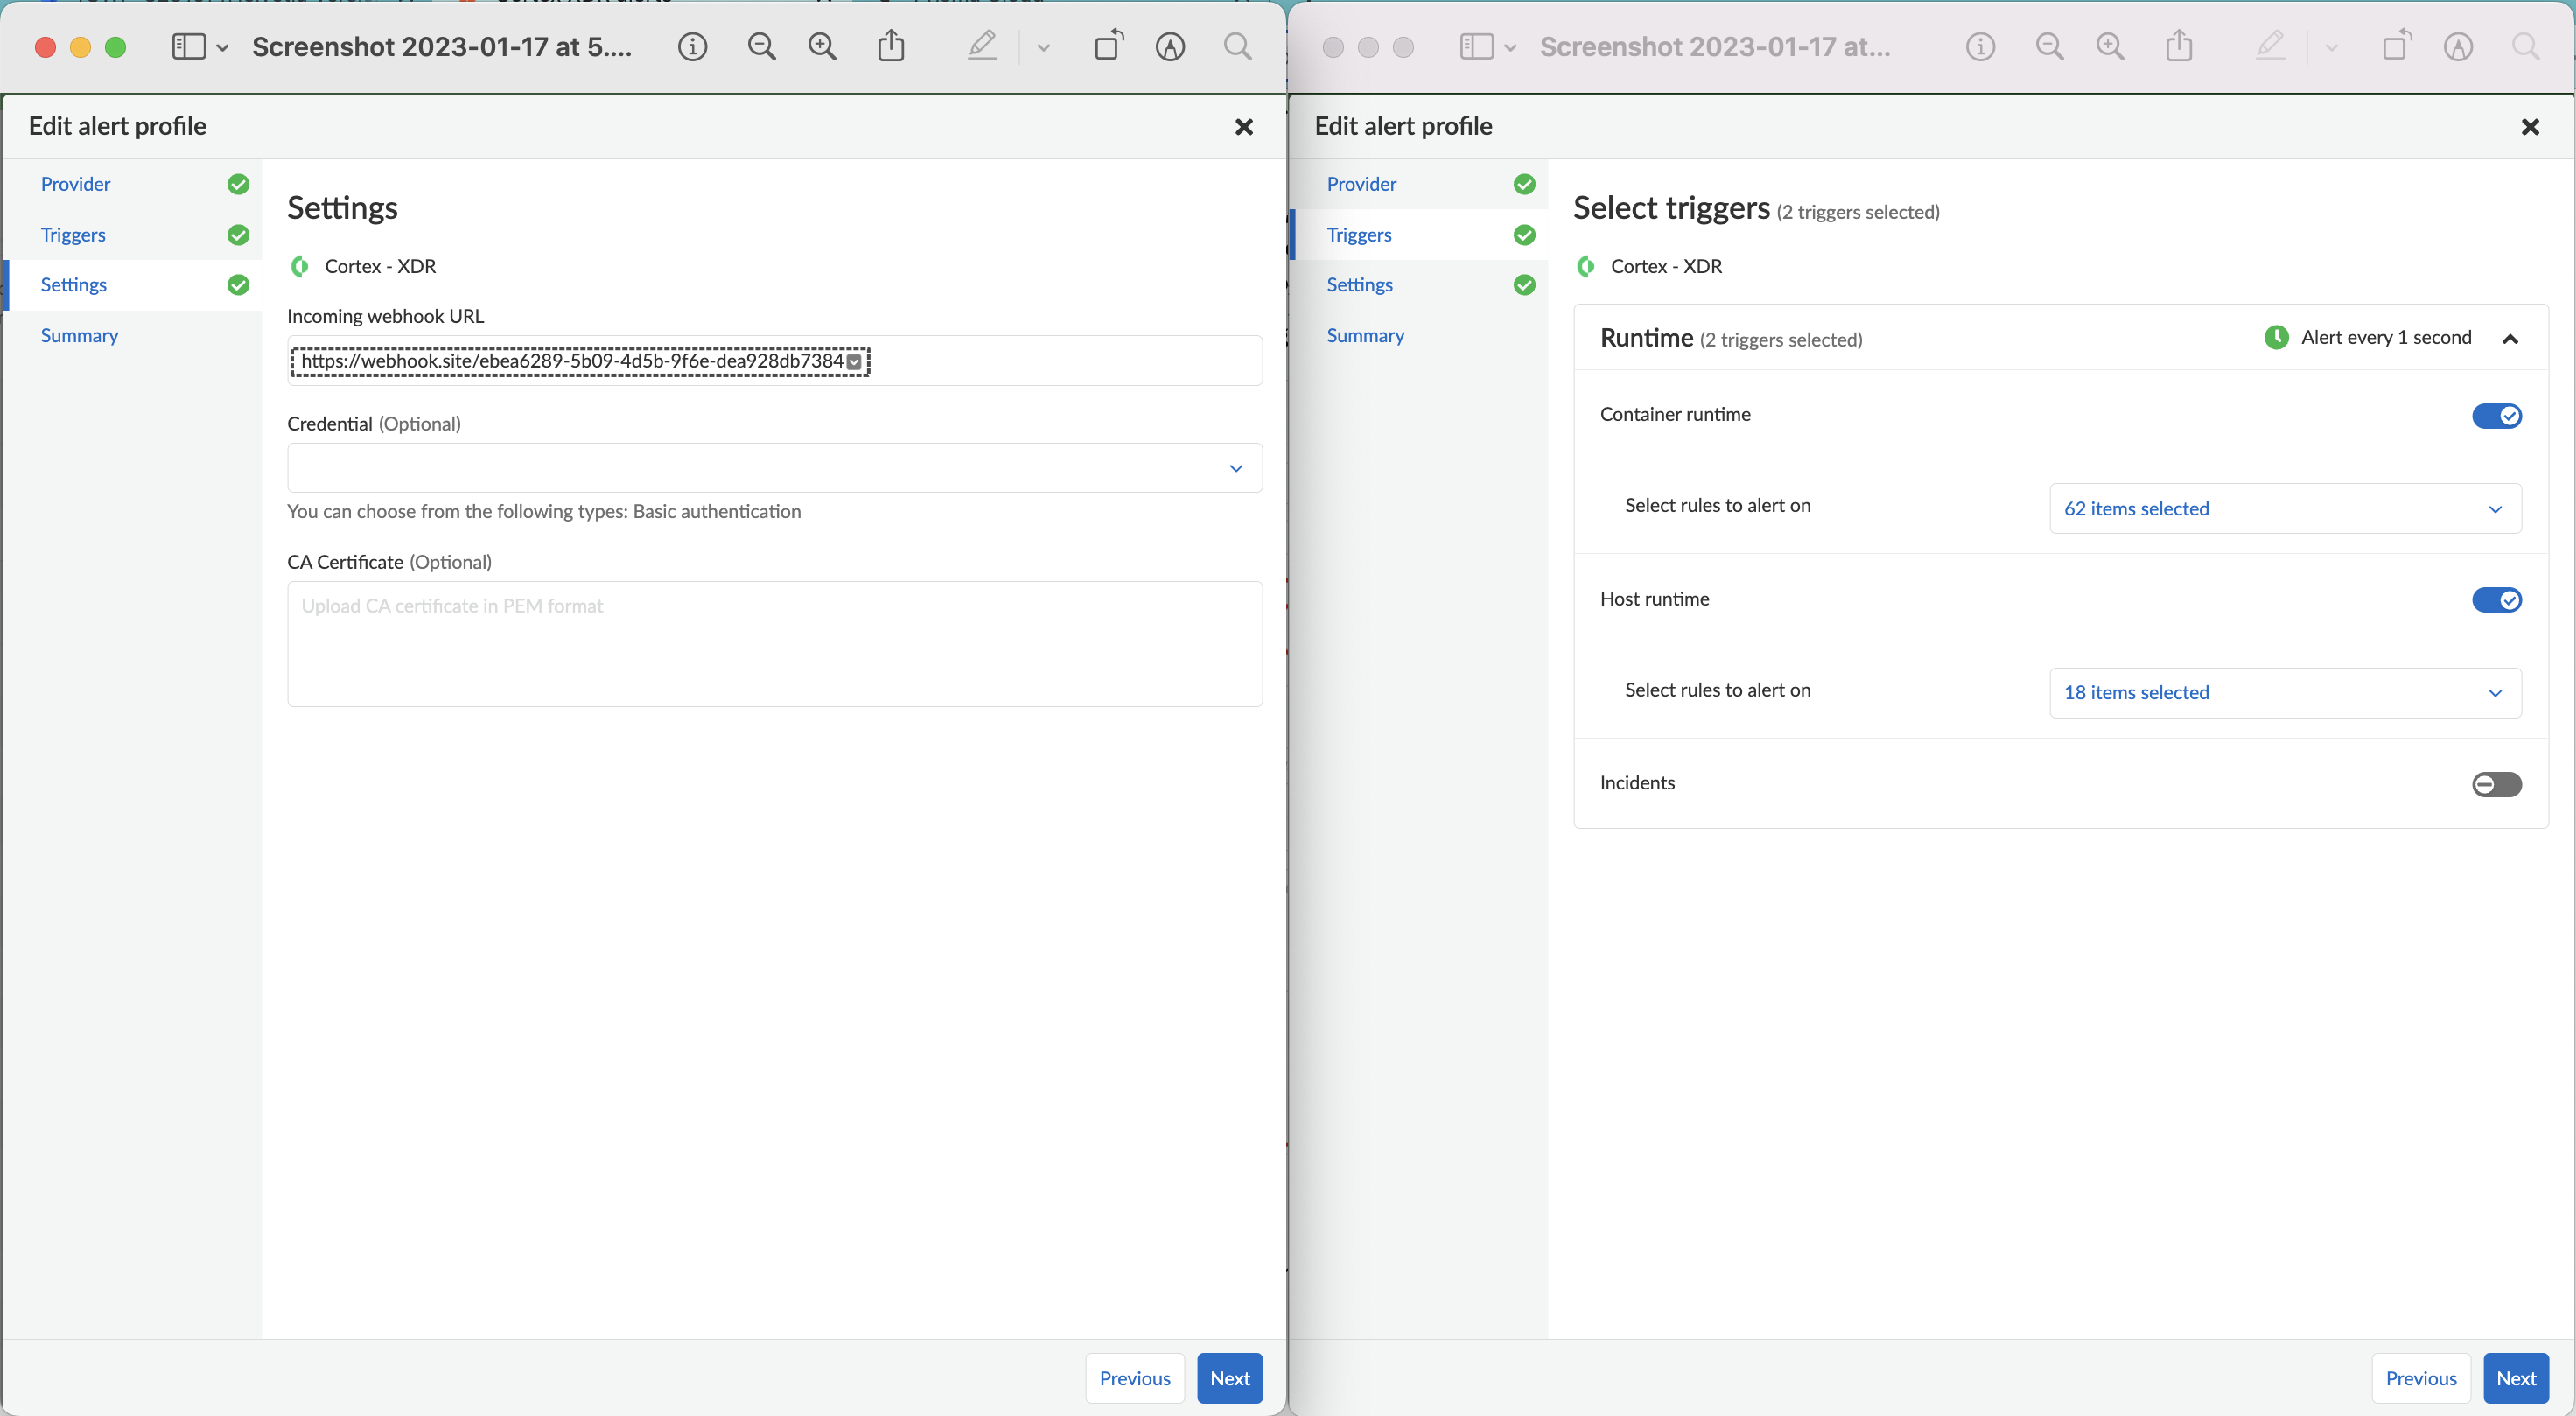Open the 62 items selected dropdown
2576x1416 pixels.
2285,509
